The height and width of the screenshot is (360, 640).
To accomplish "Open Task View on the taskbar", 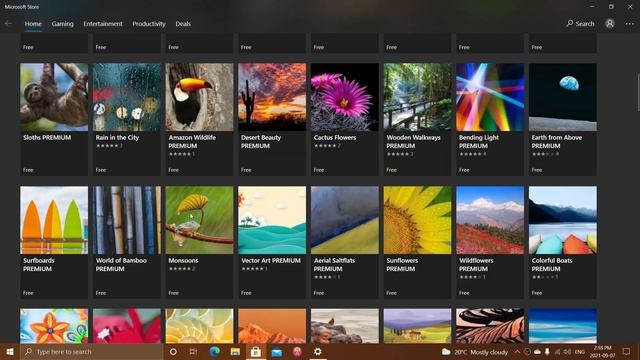I will (x=193, y=351).
